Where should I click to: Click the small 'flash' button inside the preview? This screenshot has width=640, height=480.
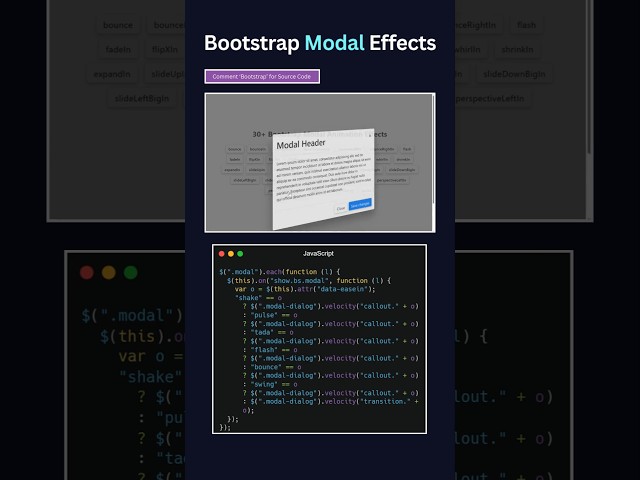click(x=407, y=149)
